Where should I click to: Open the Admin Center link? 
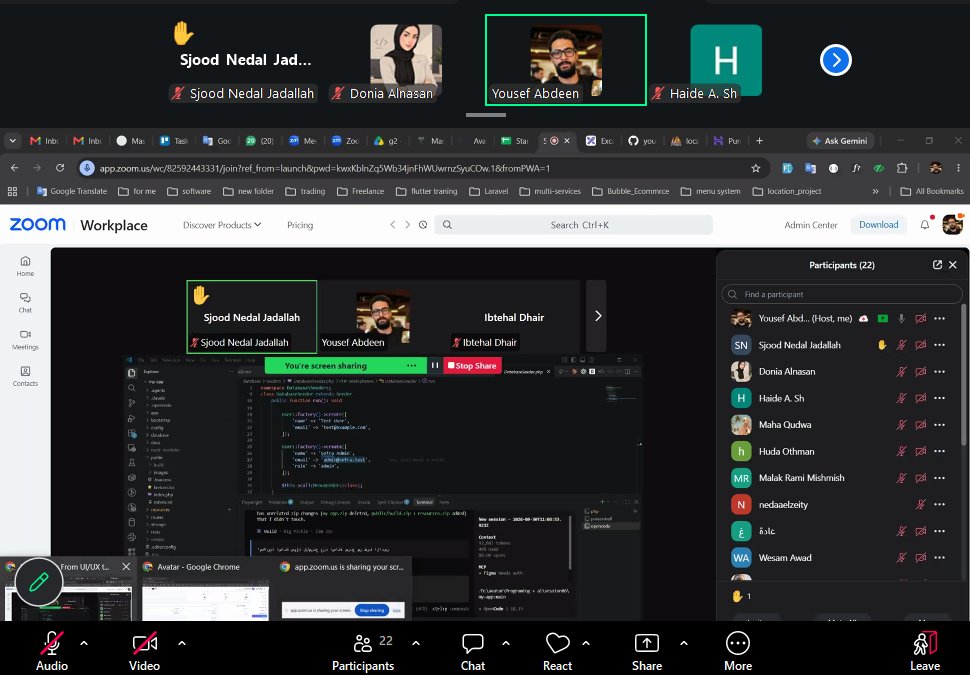tap(810, 225)
